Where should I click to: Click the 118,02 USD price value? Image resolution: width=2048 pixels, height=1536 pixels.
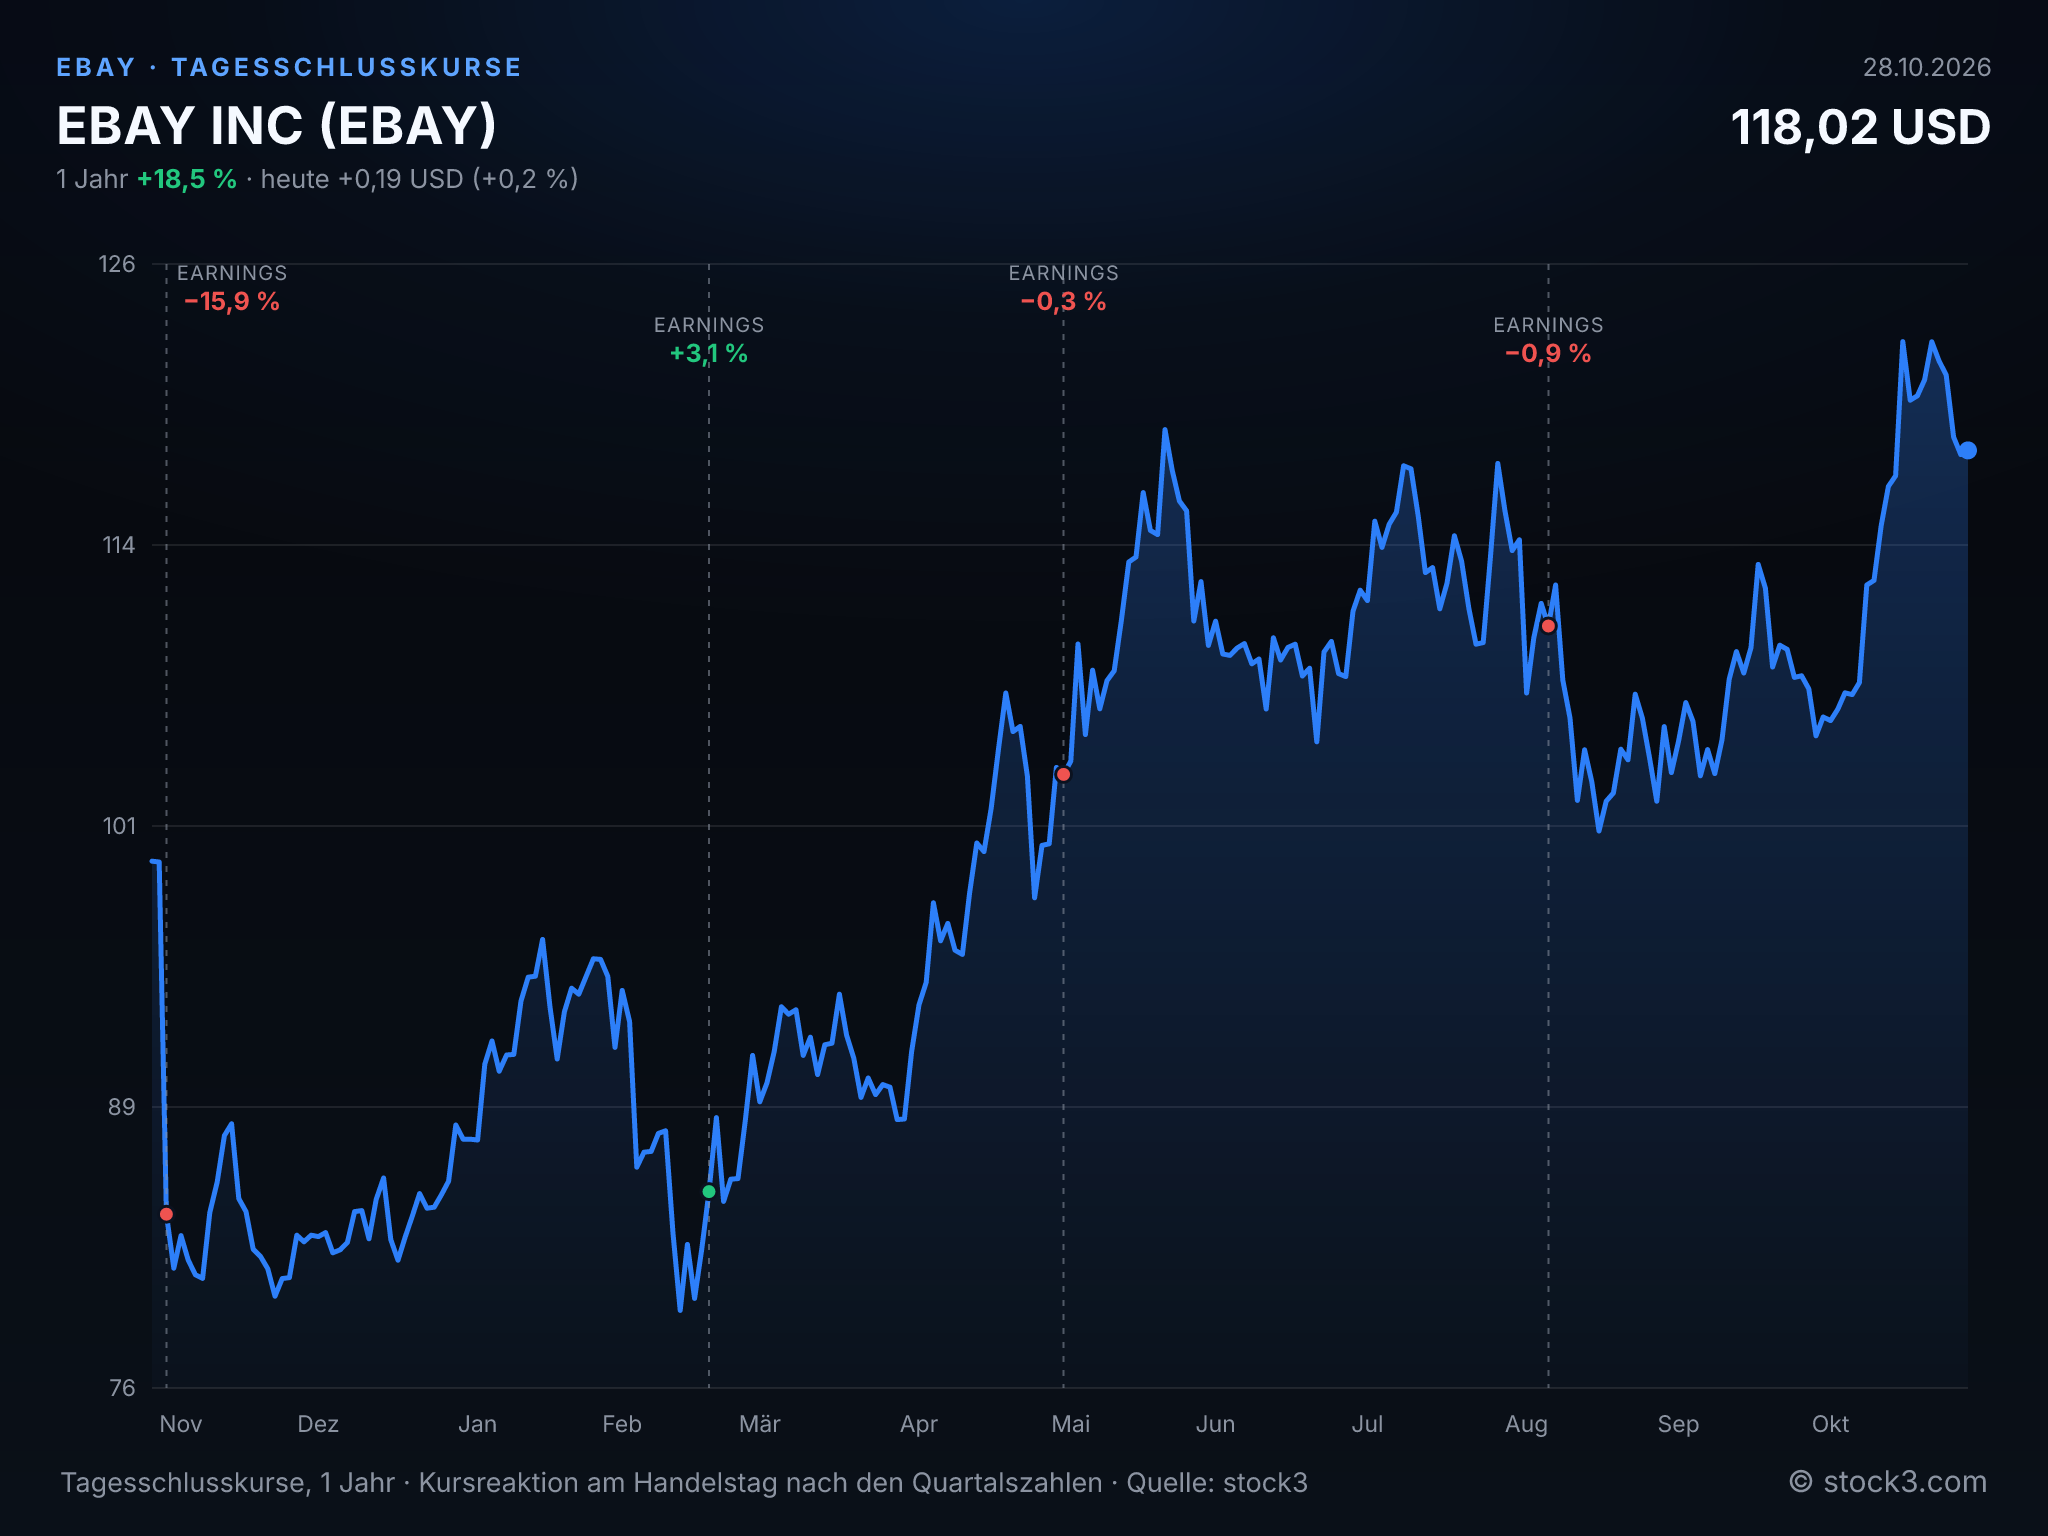pos(1861,128)
